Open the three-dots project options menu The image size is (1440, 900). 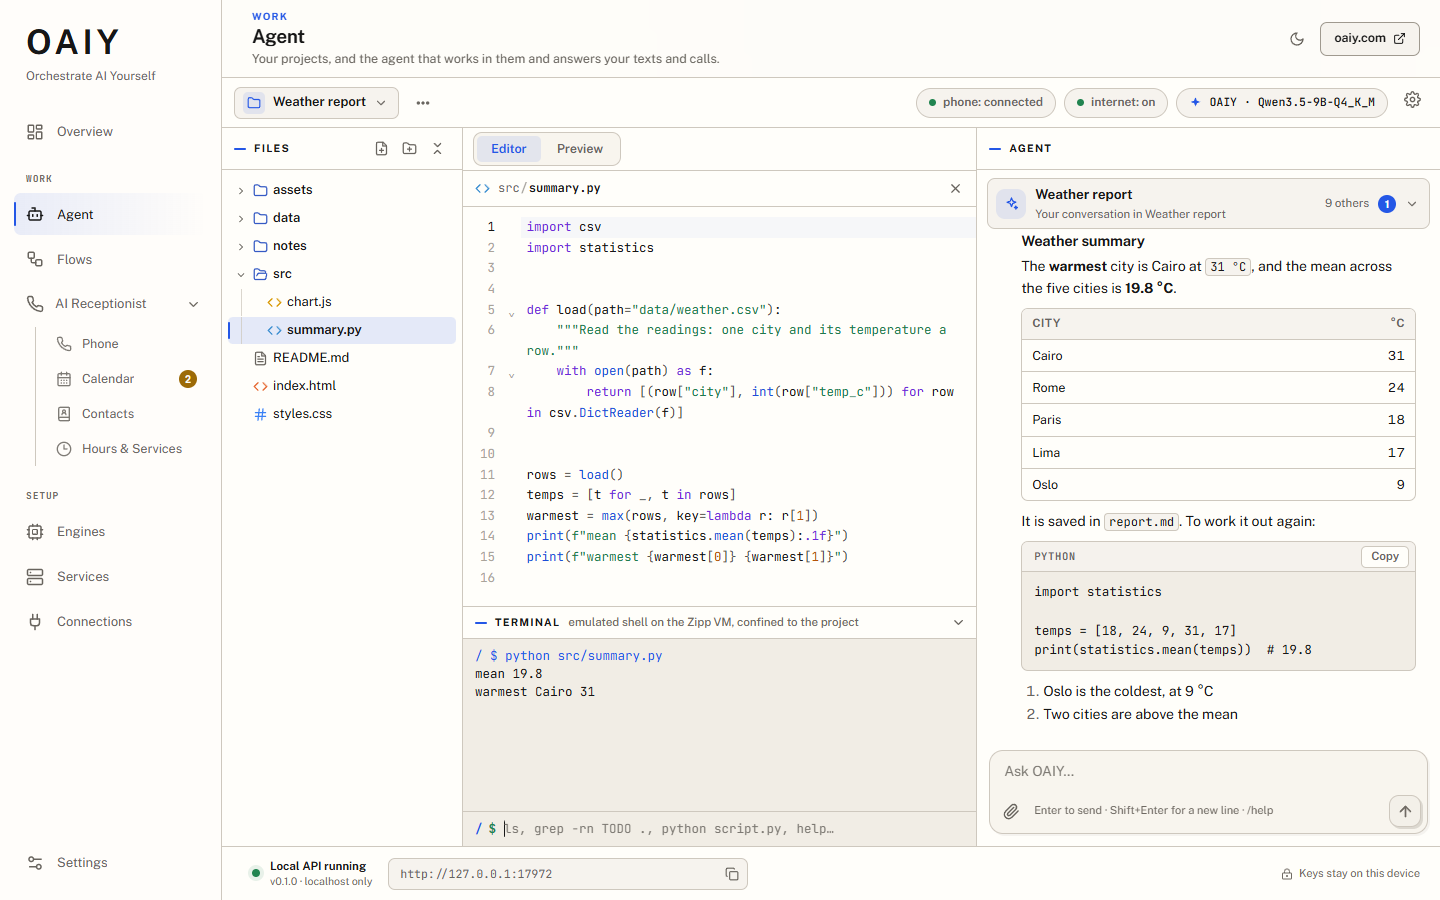coord(423,103)
